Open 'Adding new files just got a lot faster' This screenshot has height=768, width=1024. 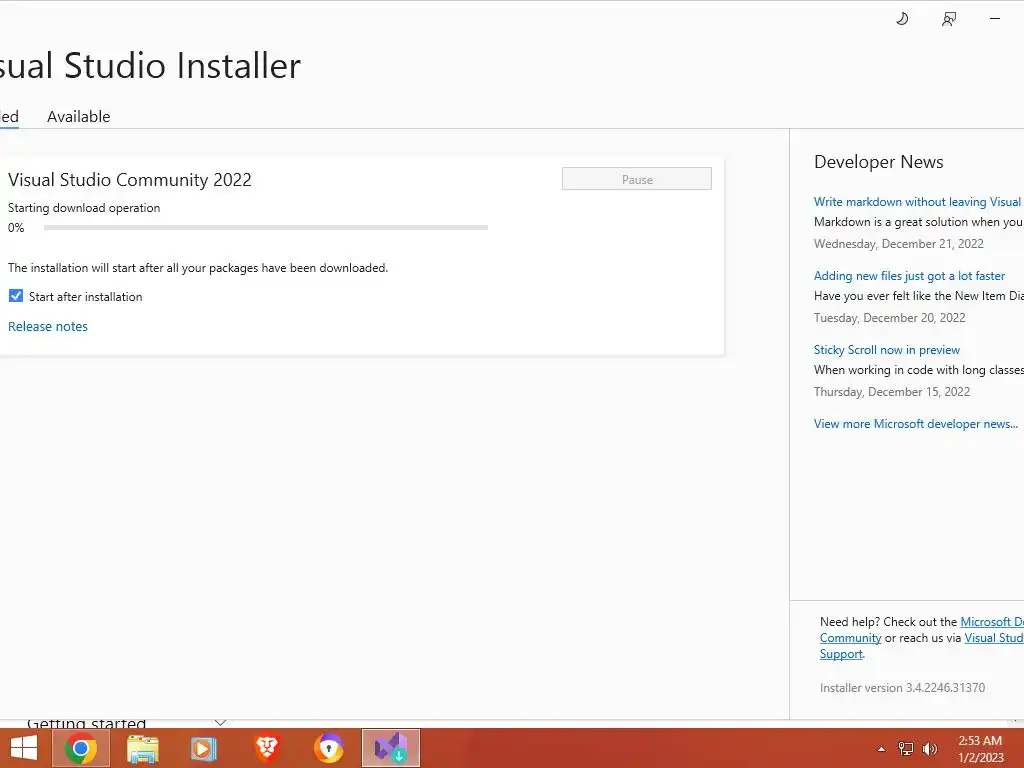[909, 276]
